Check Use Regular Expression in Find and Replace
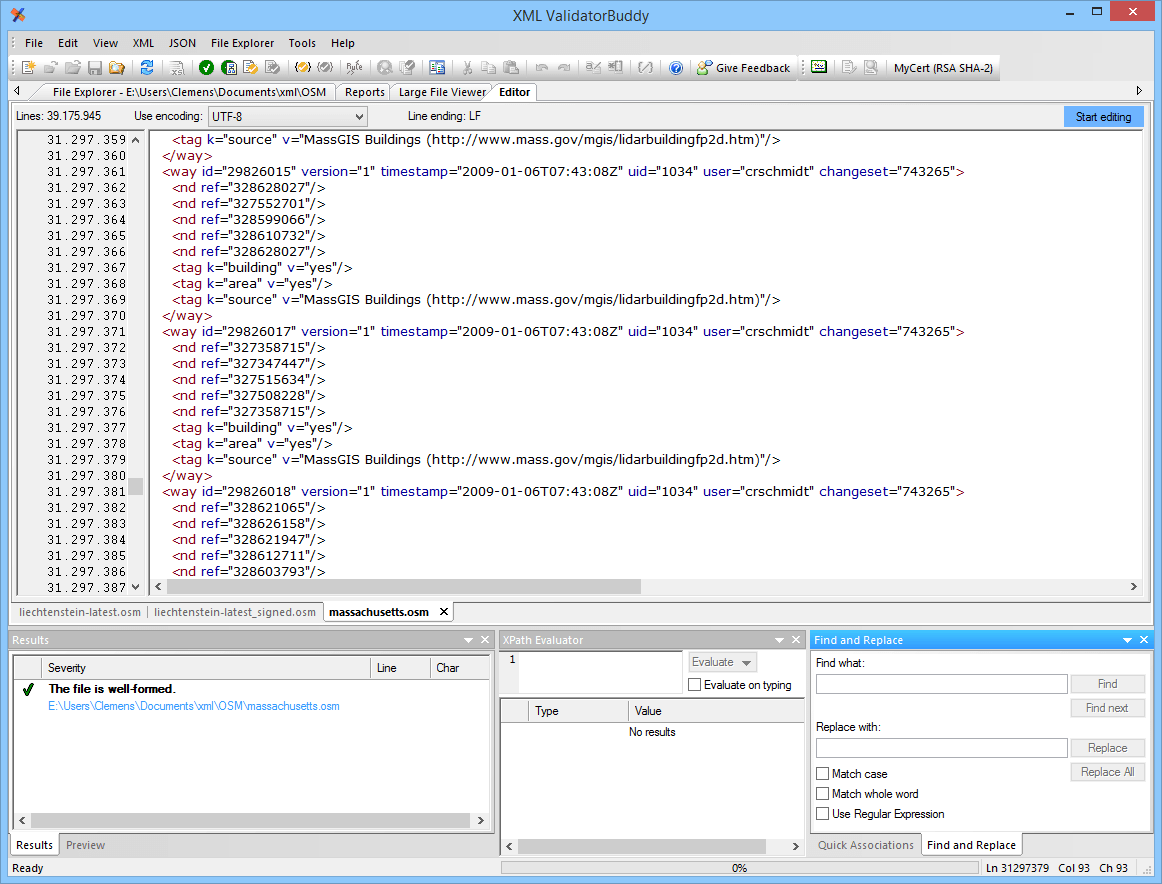Screen dimensions: 1162x884 point(822,813)
